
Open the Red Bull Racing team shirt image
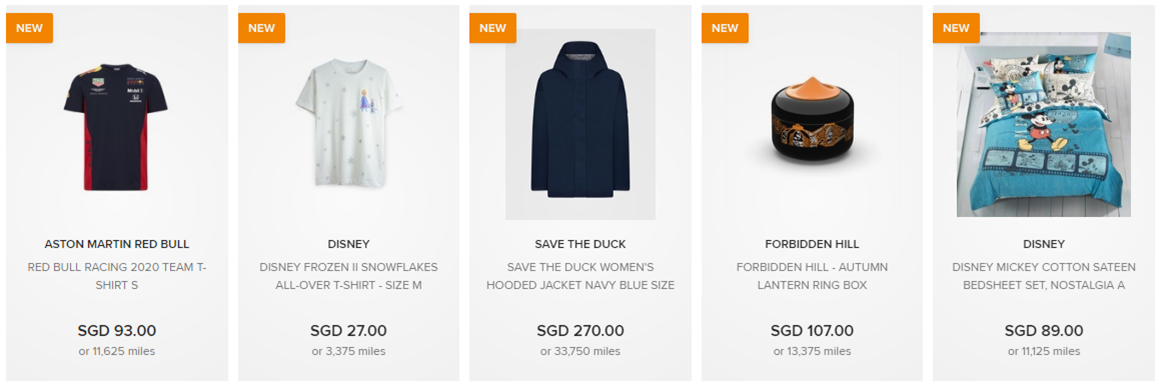coord(115,126)
